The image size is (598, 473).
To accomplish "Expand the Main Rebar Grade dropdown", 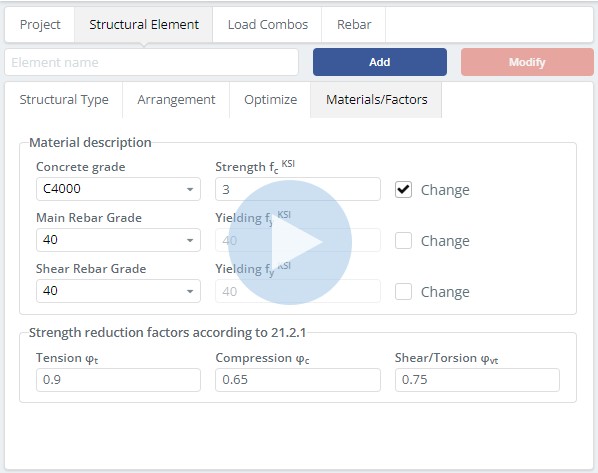I will (118, 240).
